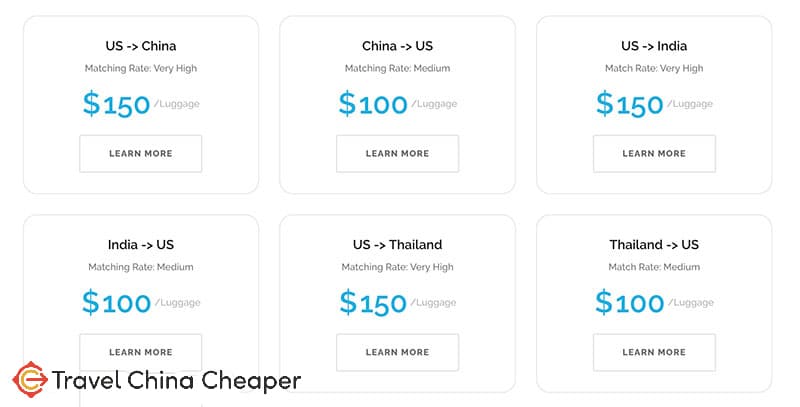Viewport: 800px width, 407px height.
Task: Click the $150 price on US -> China
Action: click(x=116, y=104)
